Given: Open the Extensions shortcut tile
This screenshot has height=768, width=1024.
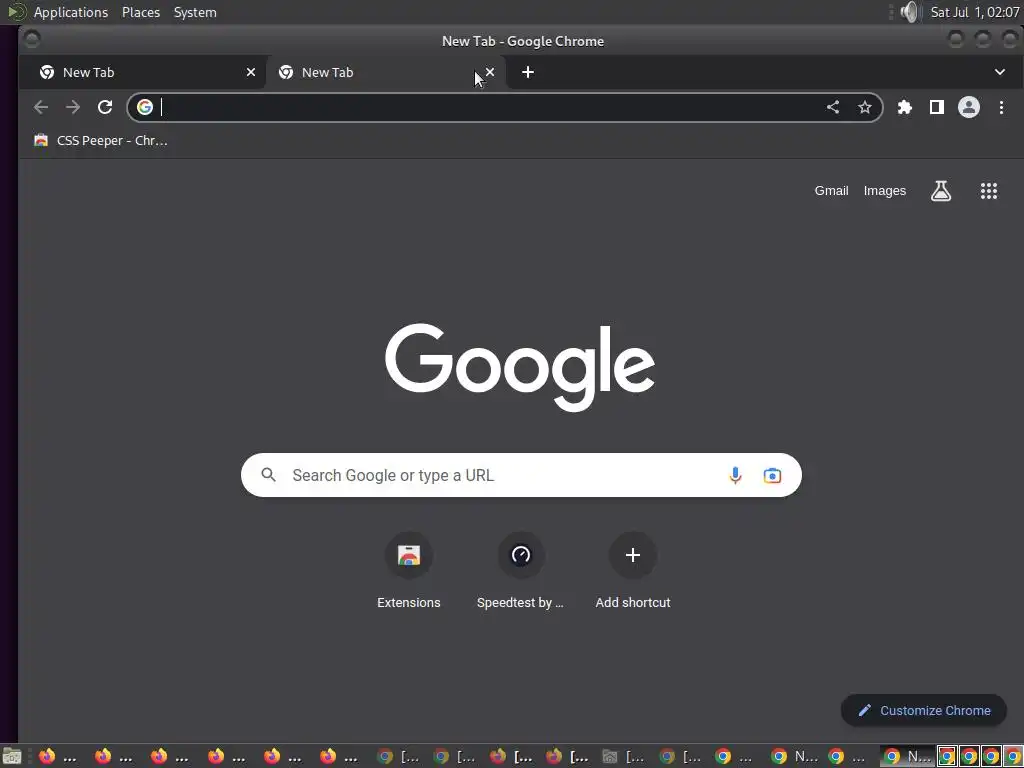Looking at the screenshot, I should 409,571.
